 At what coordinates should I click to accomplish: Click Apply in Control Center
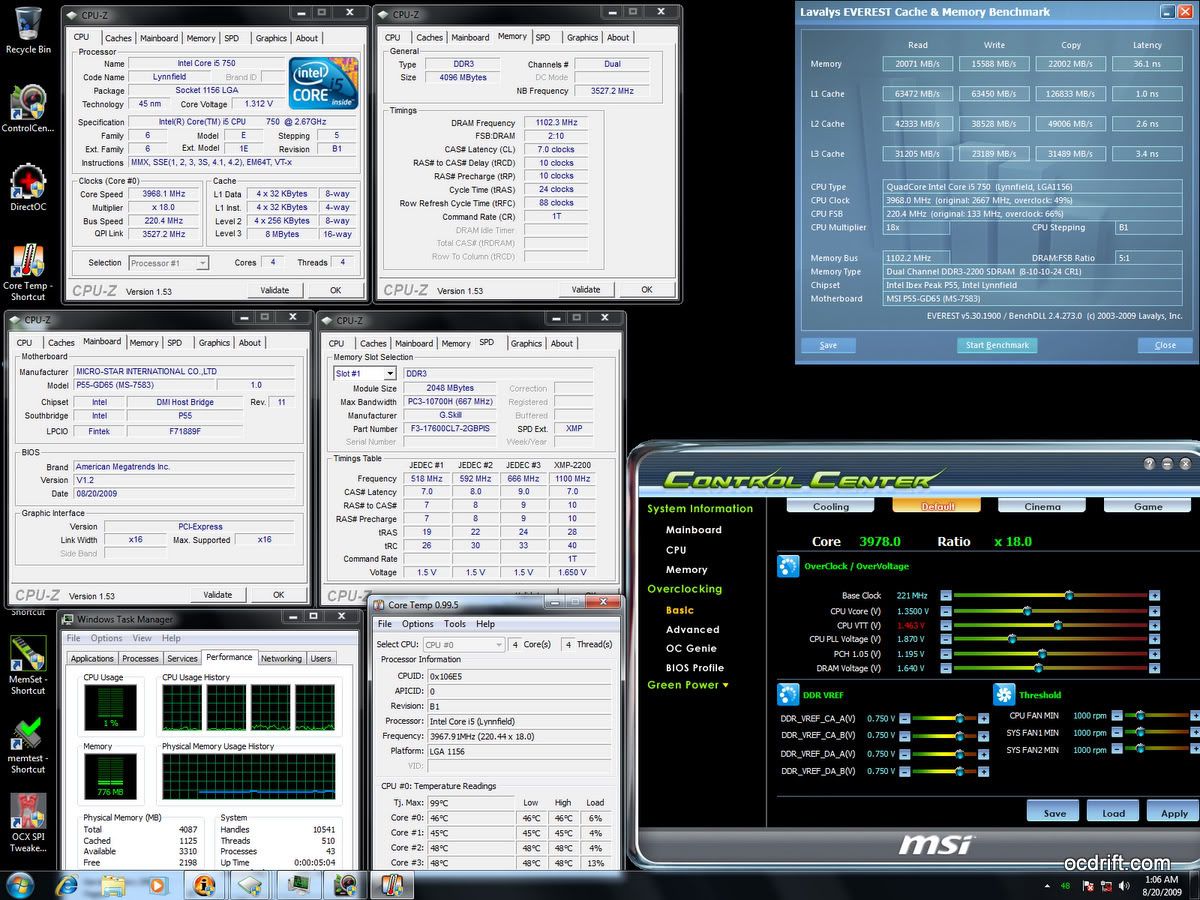click(x=1173, y=812)
